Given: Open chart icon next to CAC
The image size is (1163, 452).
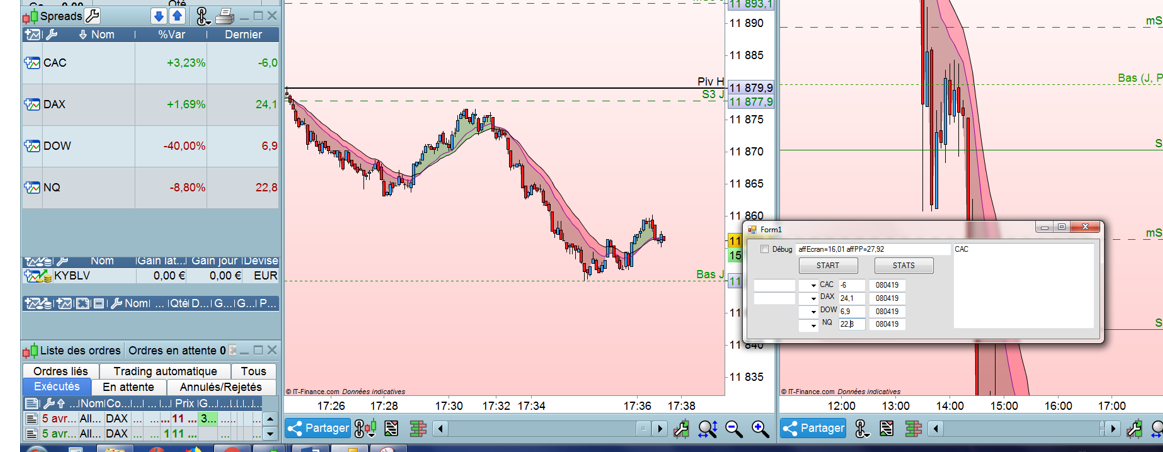Looking at the screenshot, I should pyautogui.click(x=33, y=63).
